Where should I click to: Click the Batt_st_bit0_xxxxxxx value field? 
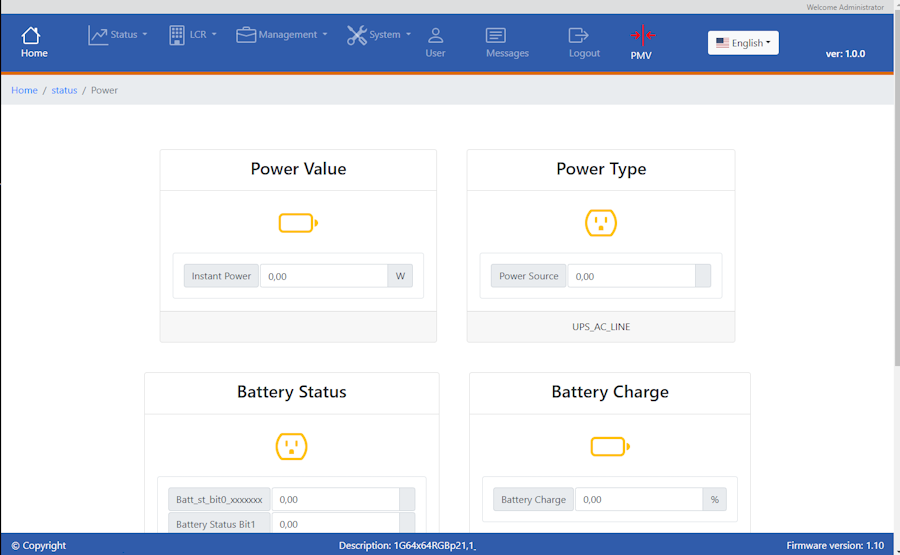point(336,499)
